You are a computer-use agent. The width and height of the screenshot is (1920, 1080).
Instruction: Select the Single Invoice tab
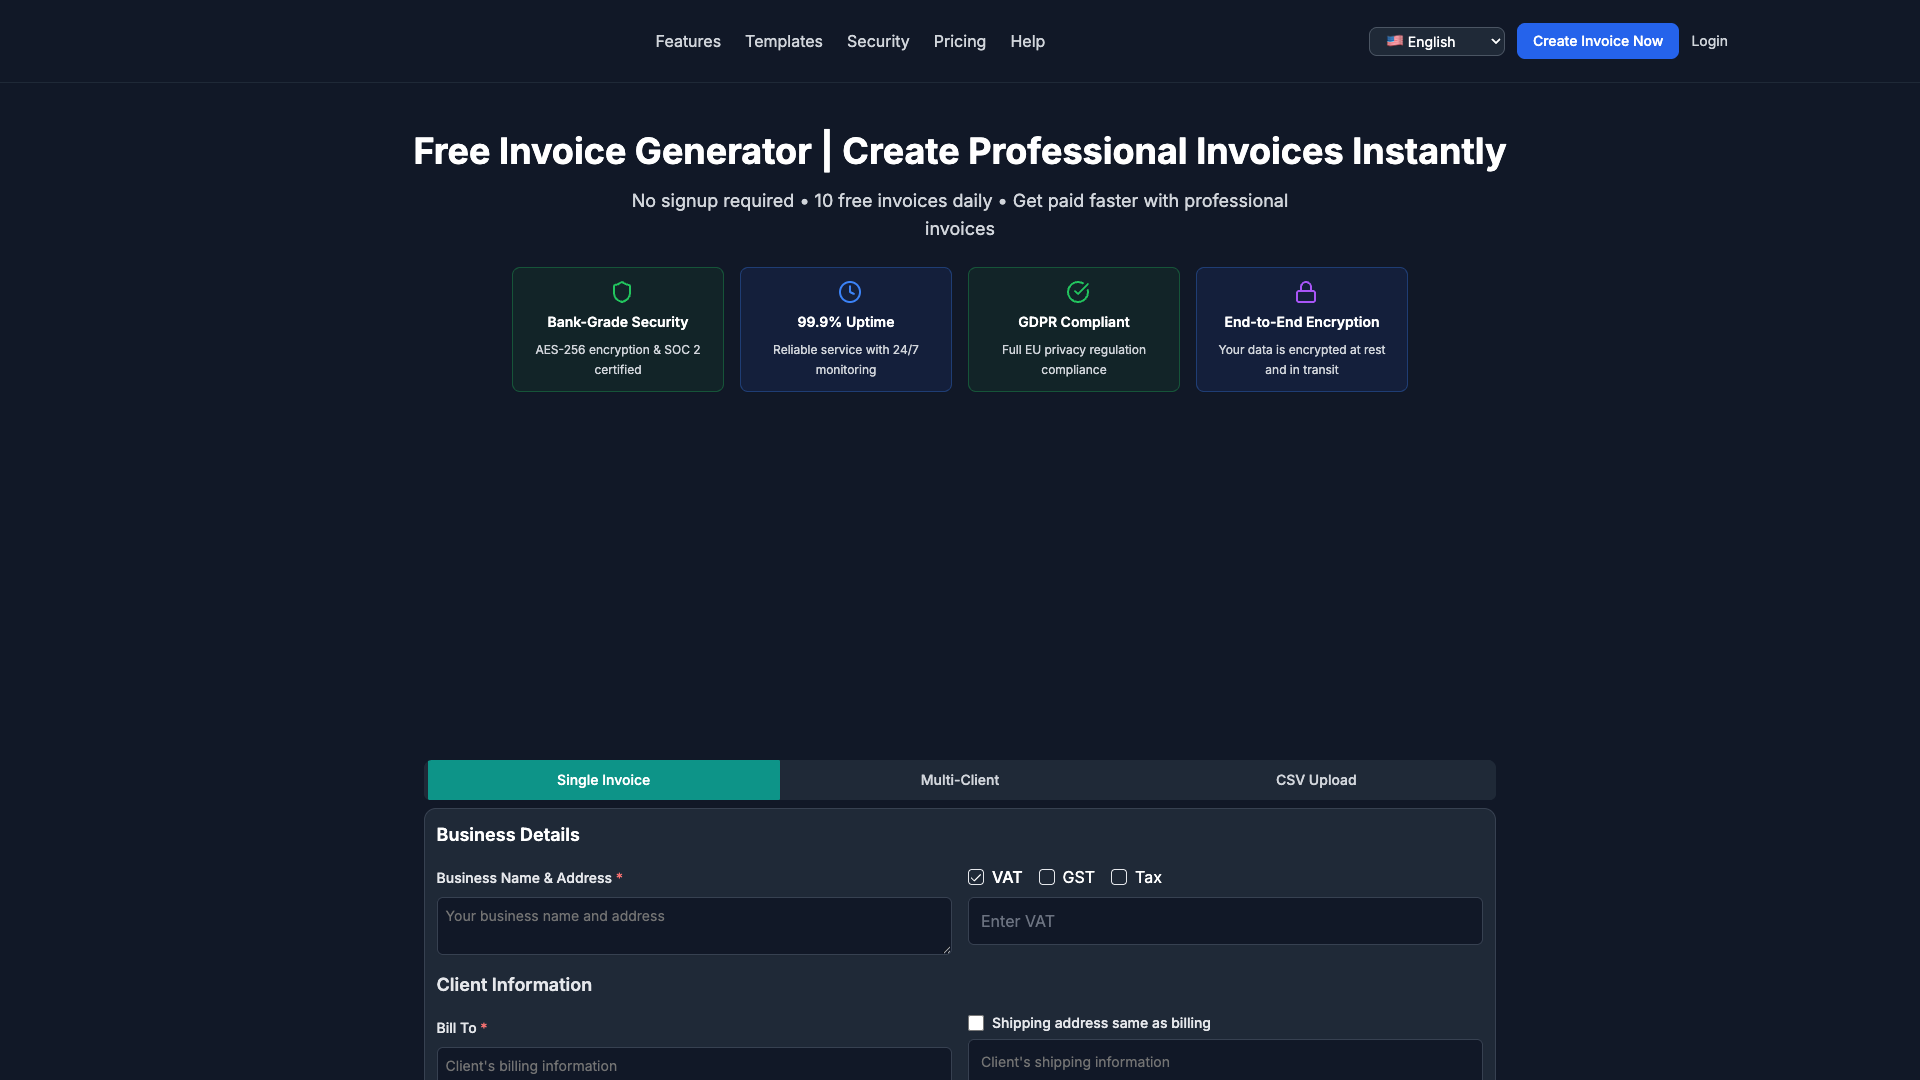[x=603, y=780]
